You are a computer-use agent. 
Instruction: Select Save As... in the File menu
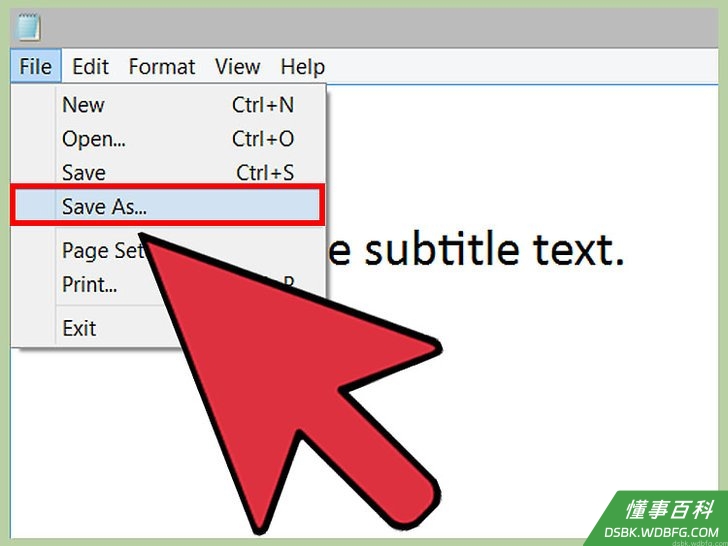[x=167, y=206]
